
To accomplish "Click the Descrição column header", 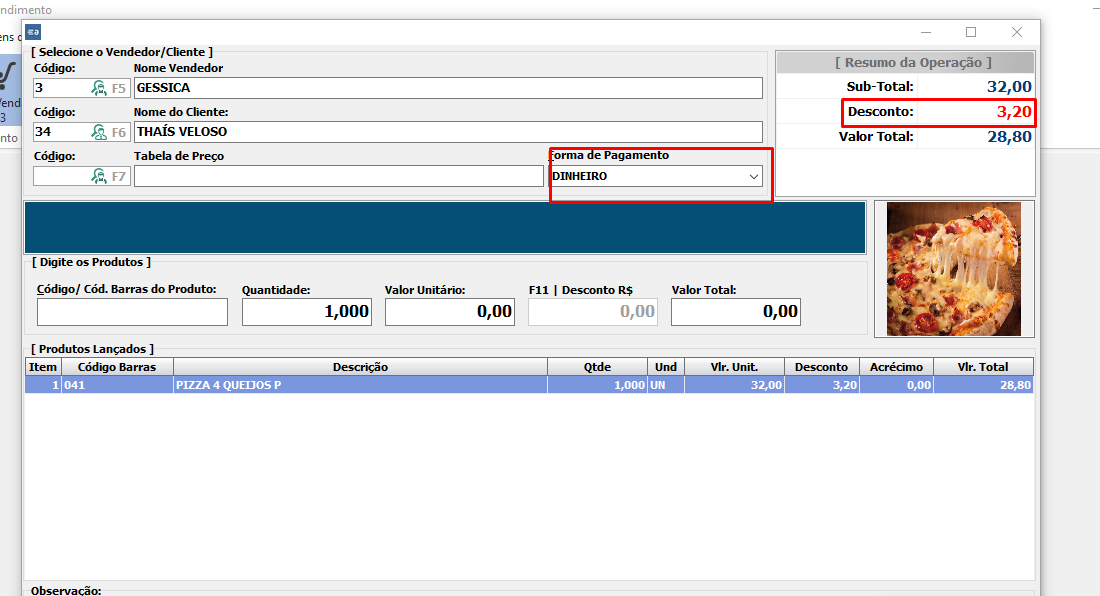I will (360, 367).
